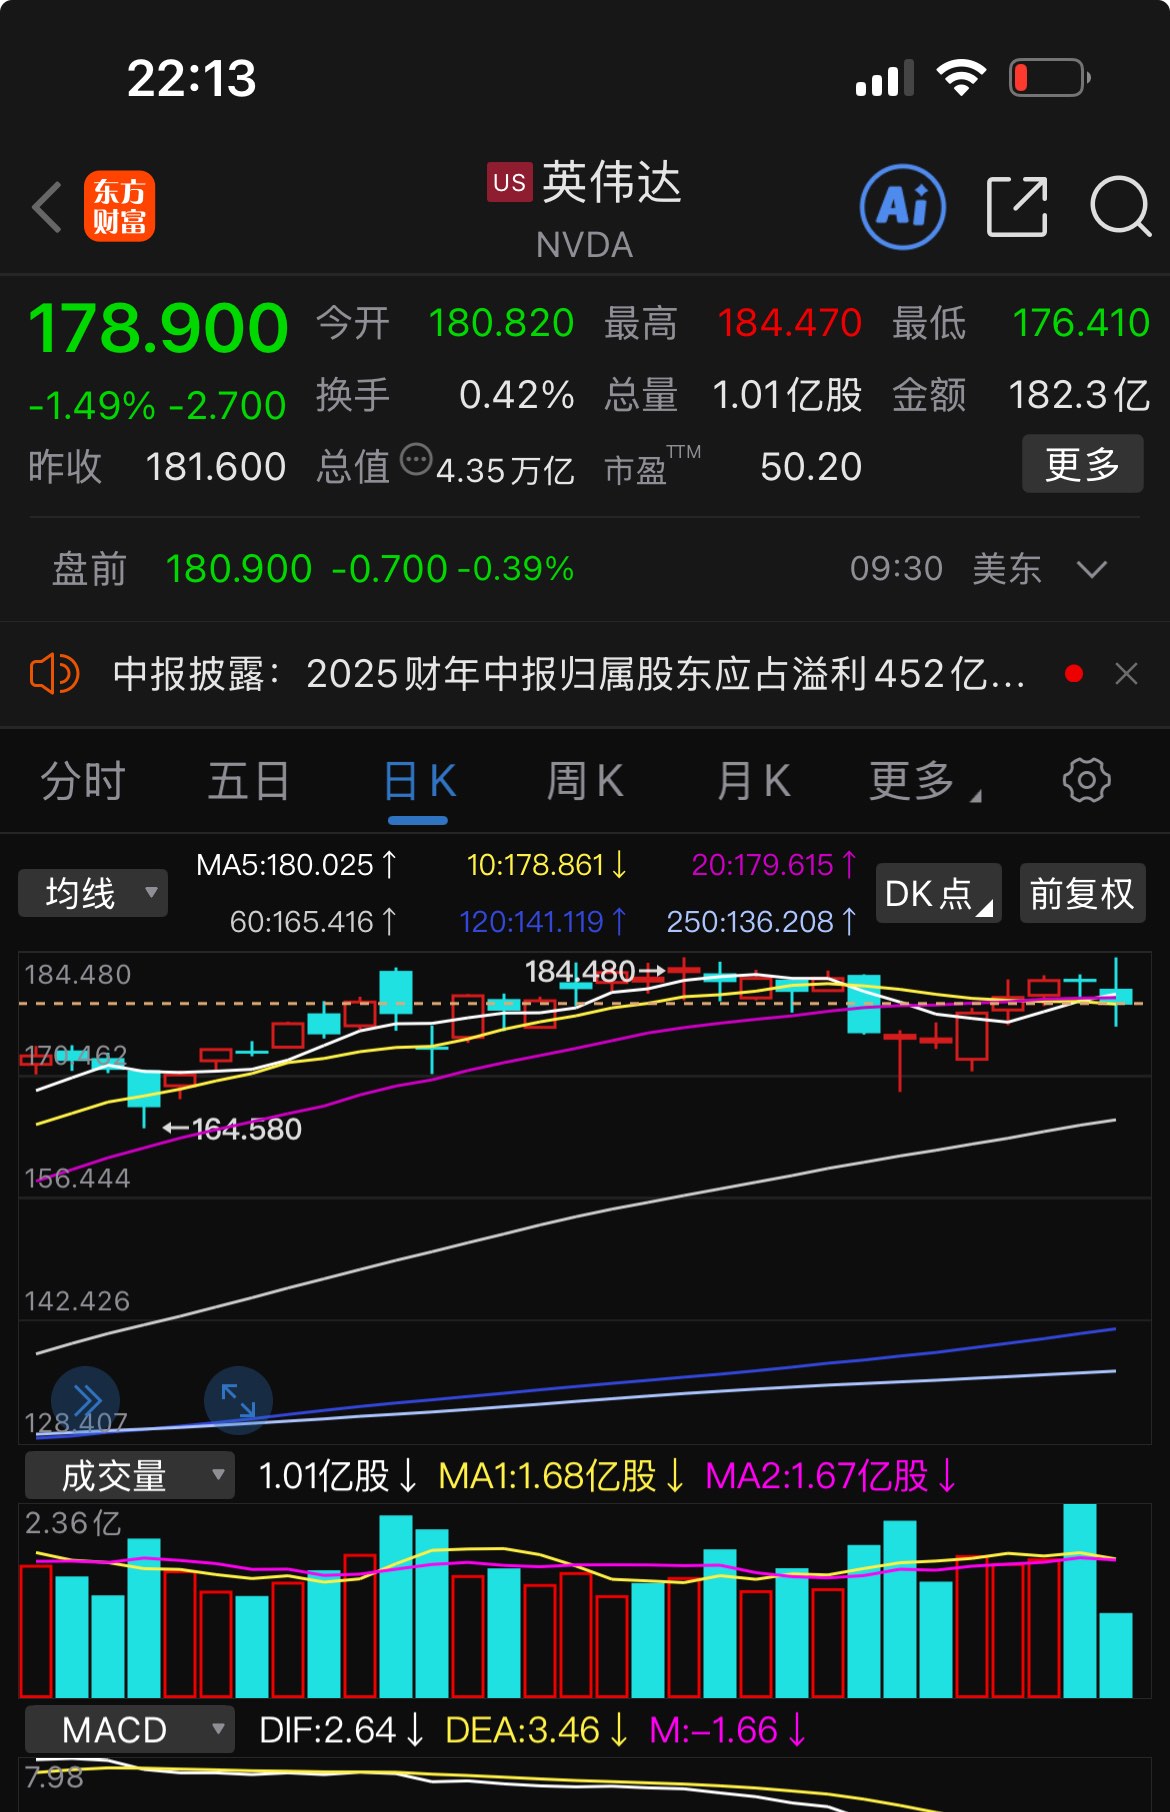Screen dimensions: 1170x1812
Task: Open the DK点 dropdown
Action: pyautogui.click(x=939, y=893)
